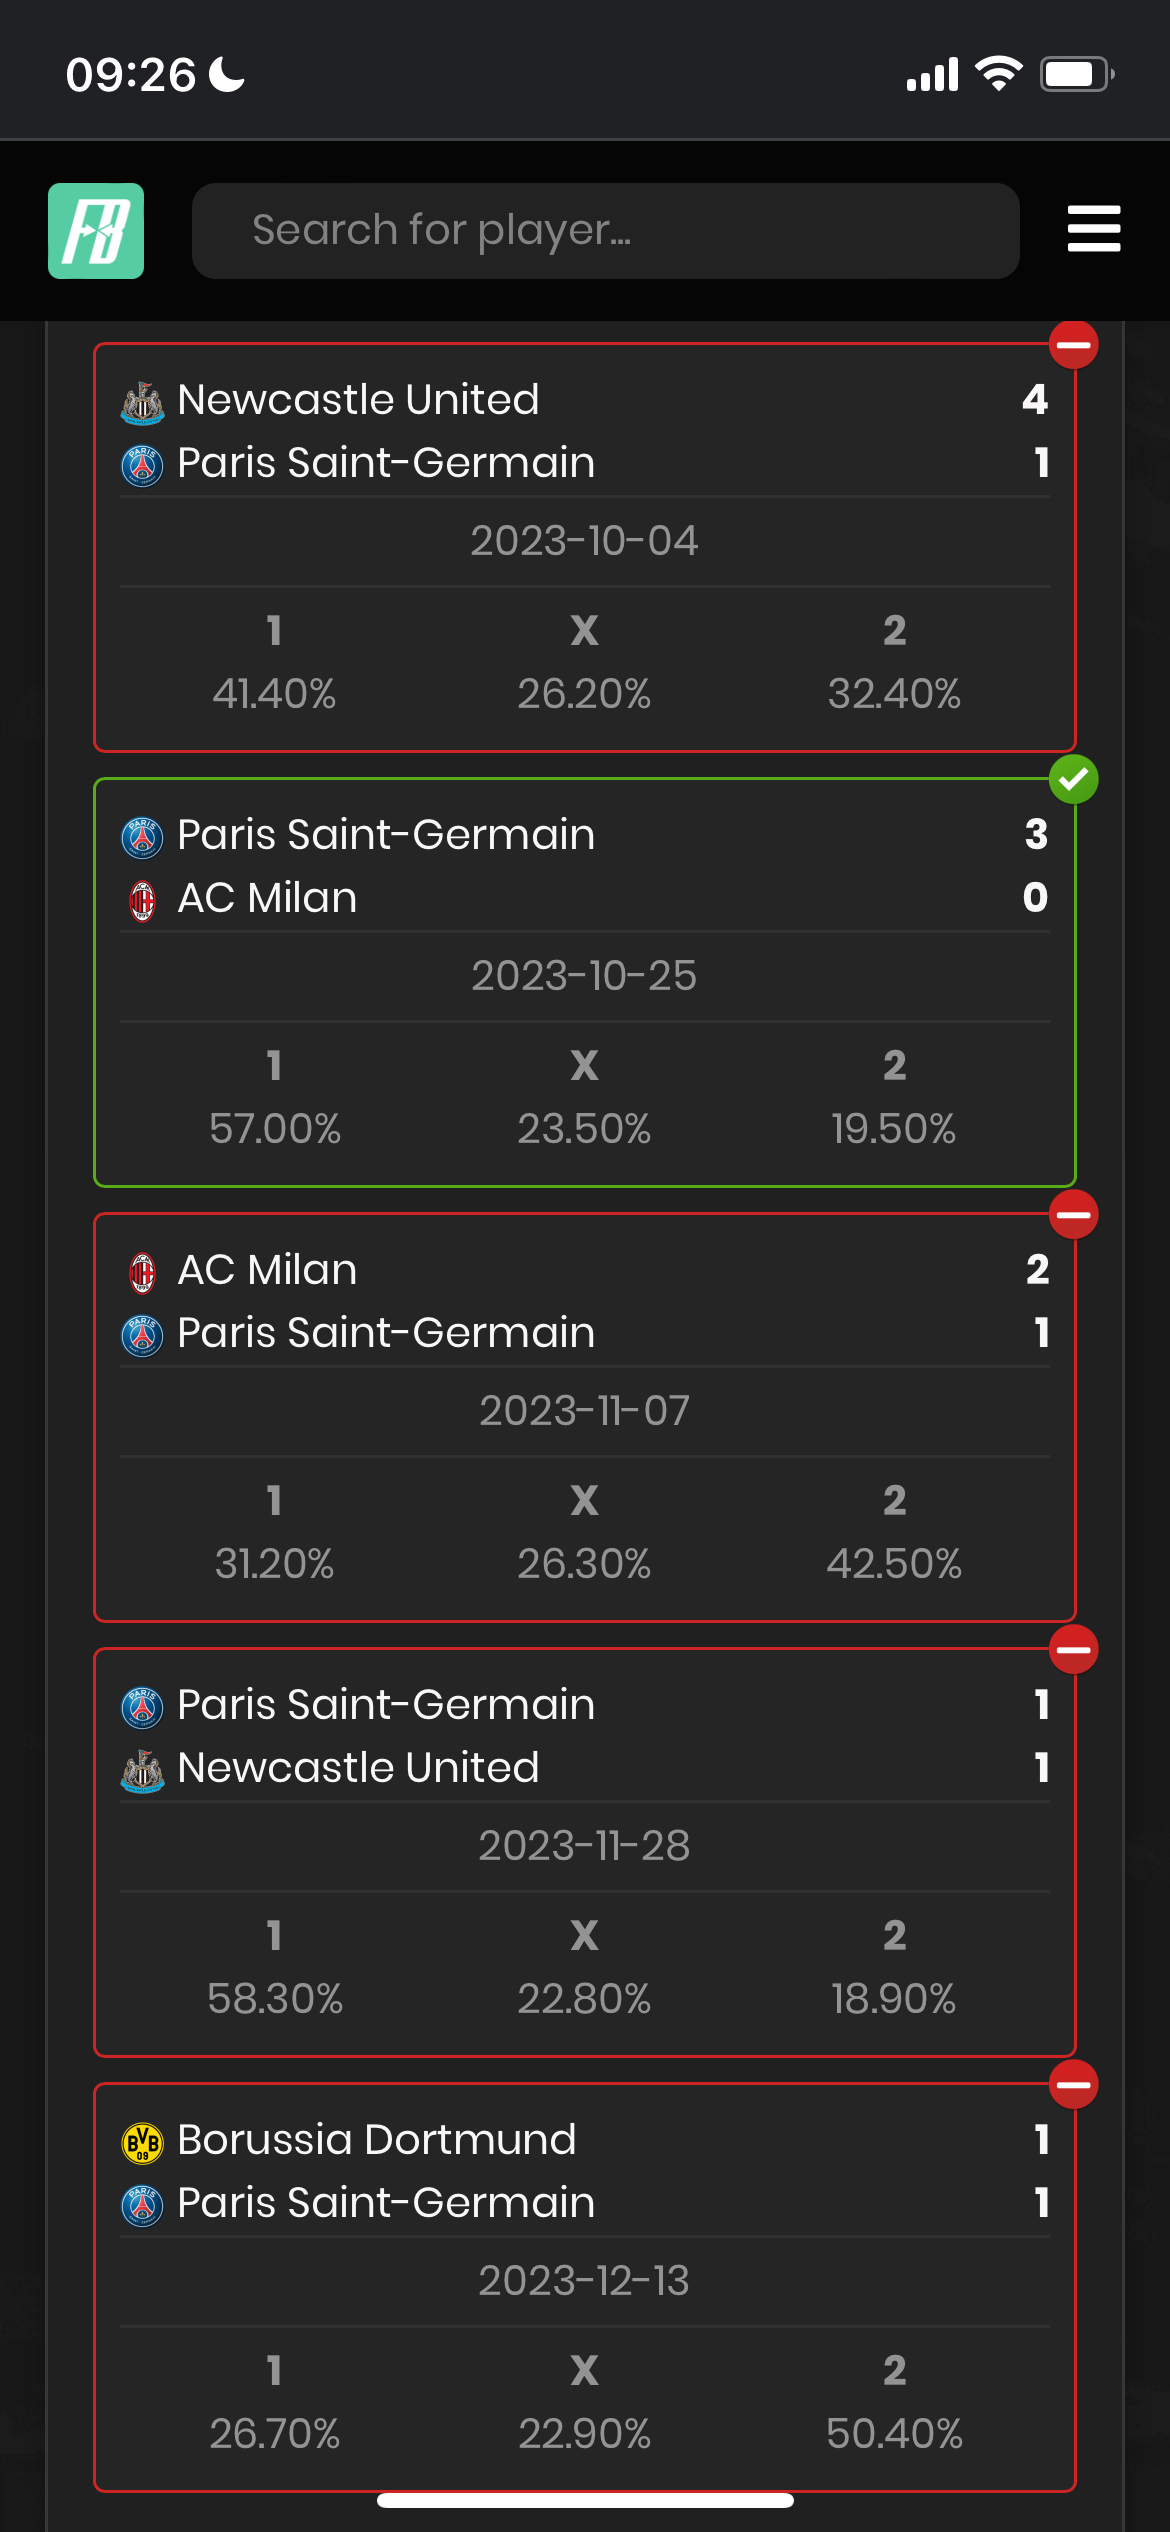The width and height of the screenshot is (1170, 2532).
Task: Tap the 2023-10-25 match date
Action: coord(584,976)
